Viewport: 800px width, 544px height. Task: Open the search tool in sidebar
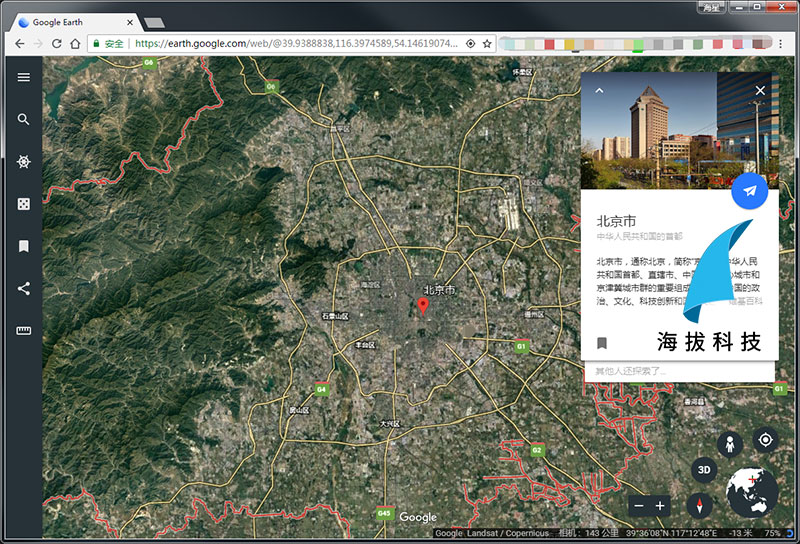coord(23,119)
